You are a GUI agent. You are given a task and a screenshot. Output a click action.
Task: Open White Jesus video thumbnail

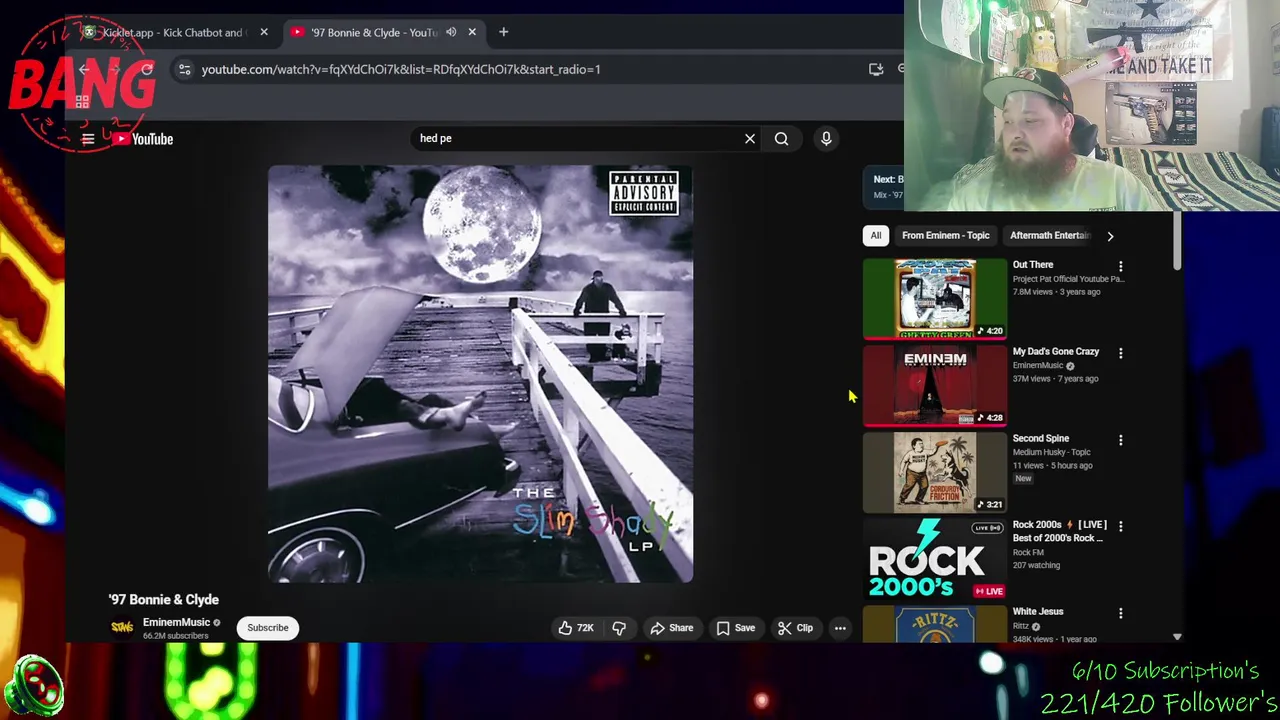pos(935,624)
